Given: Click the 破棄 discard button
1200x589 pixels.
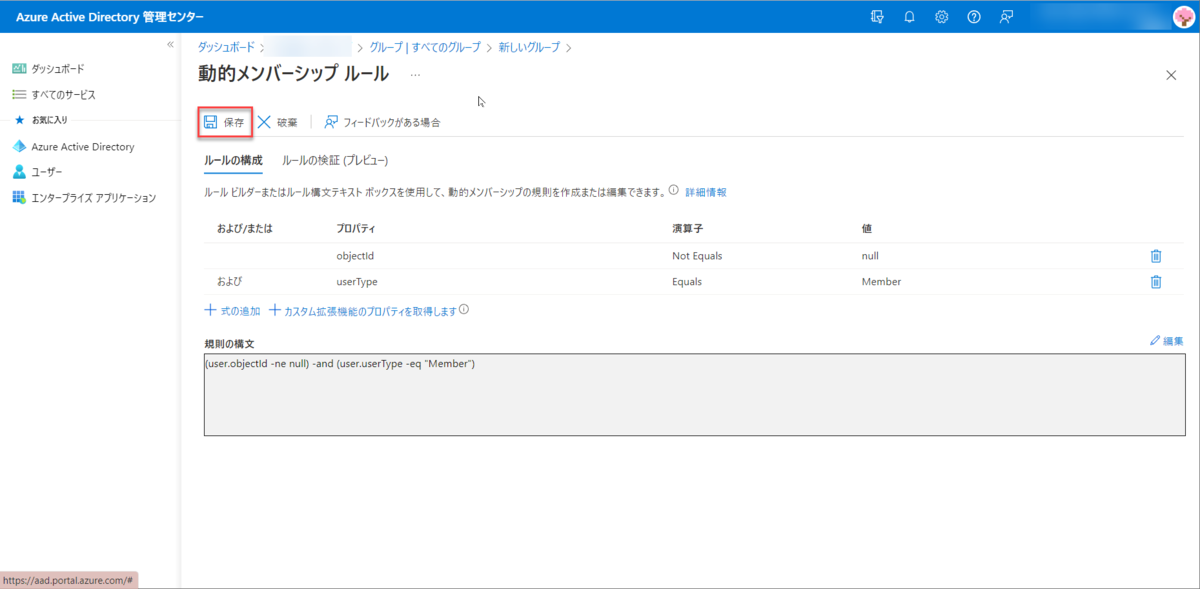Looking at the screenshot, I should click(278, 122).
